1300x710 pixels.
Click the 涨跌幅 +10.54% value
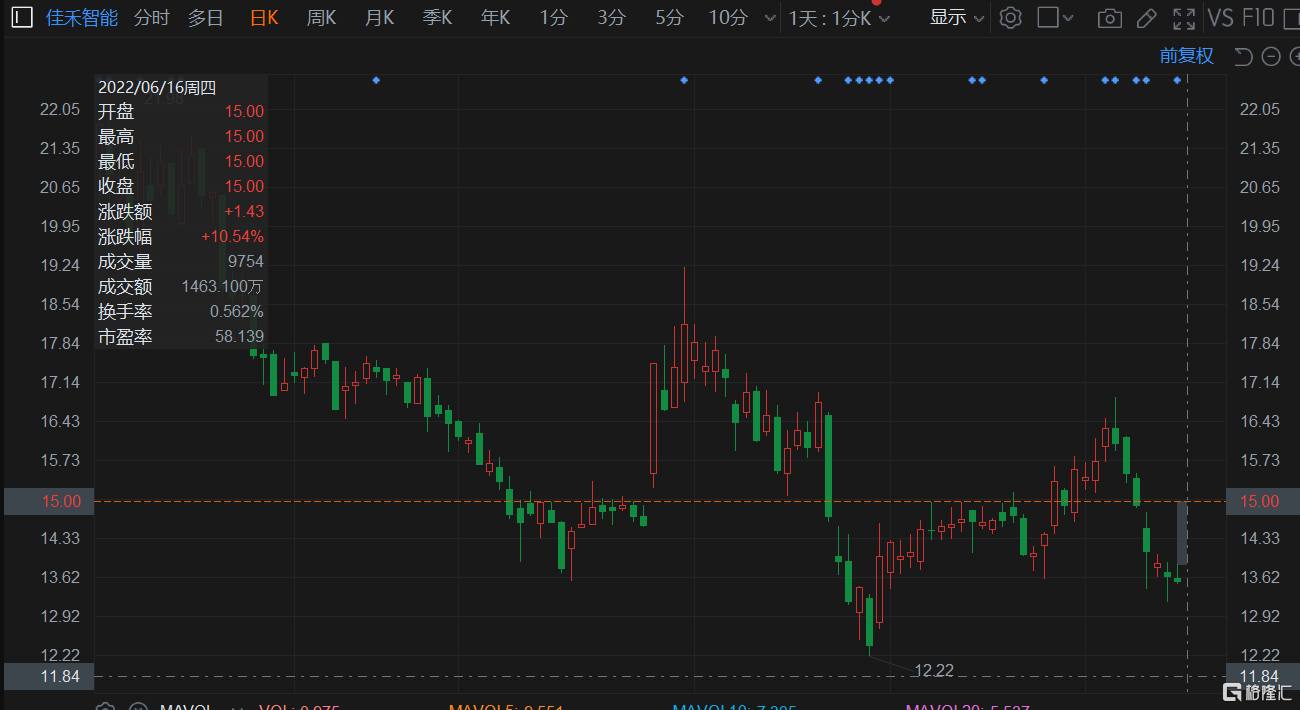pos(232,237)
